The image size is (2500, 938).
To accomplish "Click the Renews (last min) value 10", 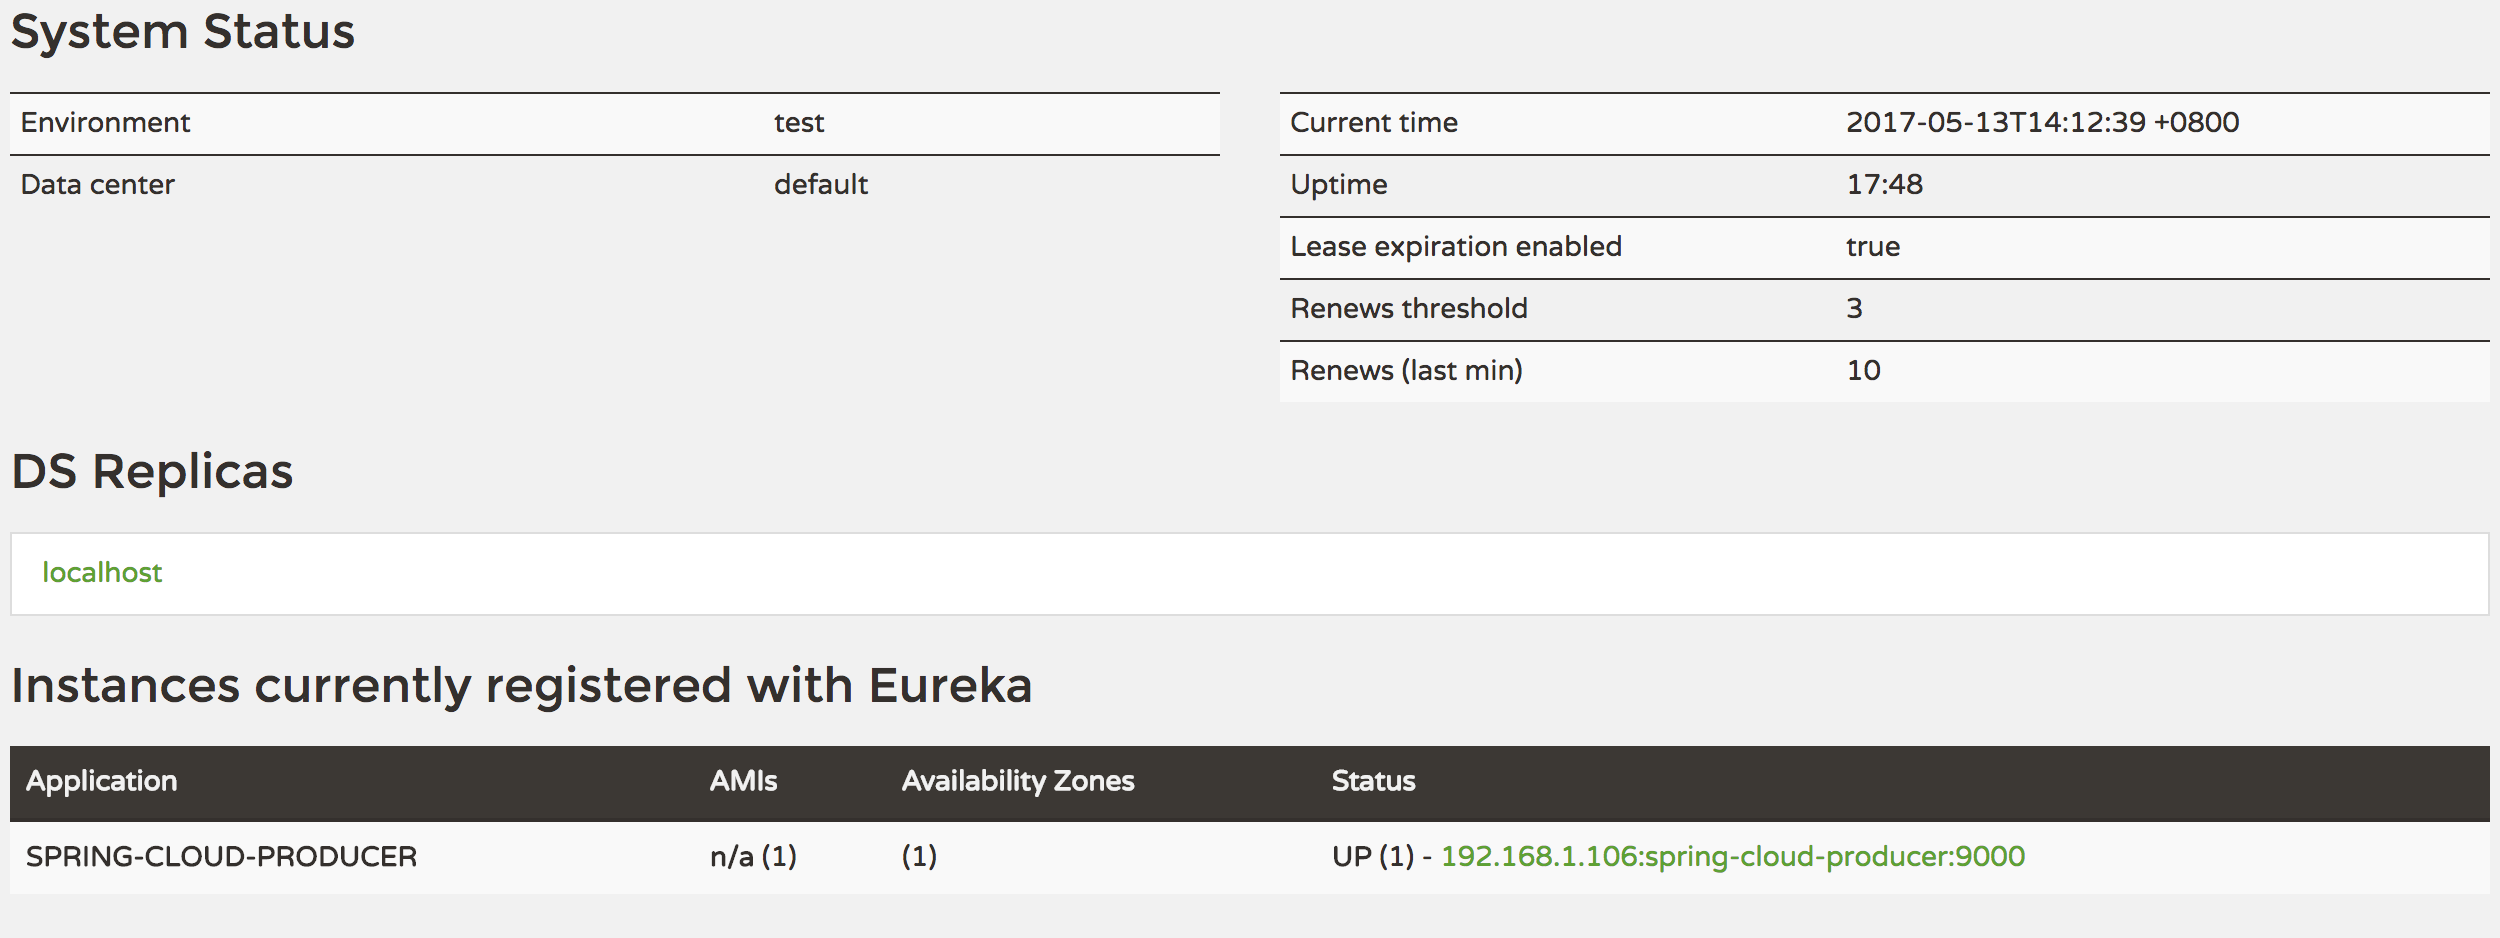I will (1863, 371).
